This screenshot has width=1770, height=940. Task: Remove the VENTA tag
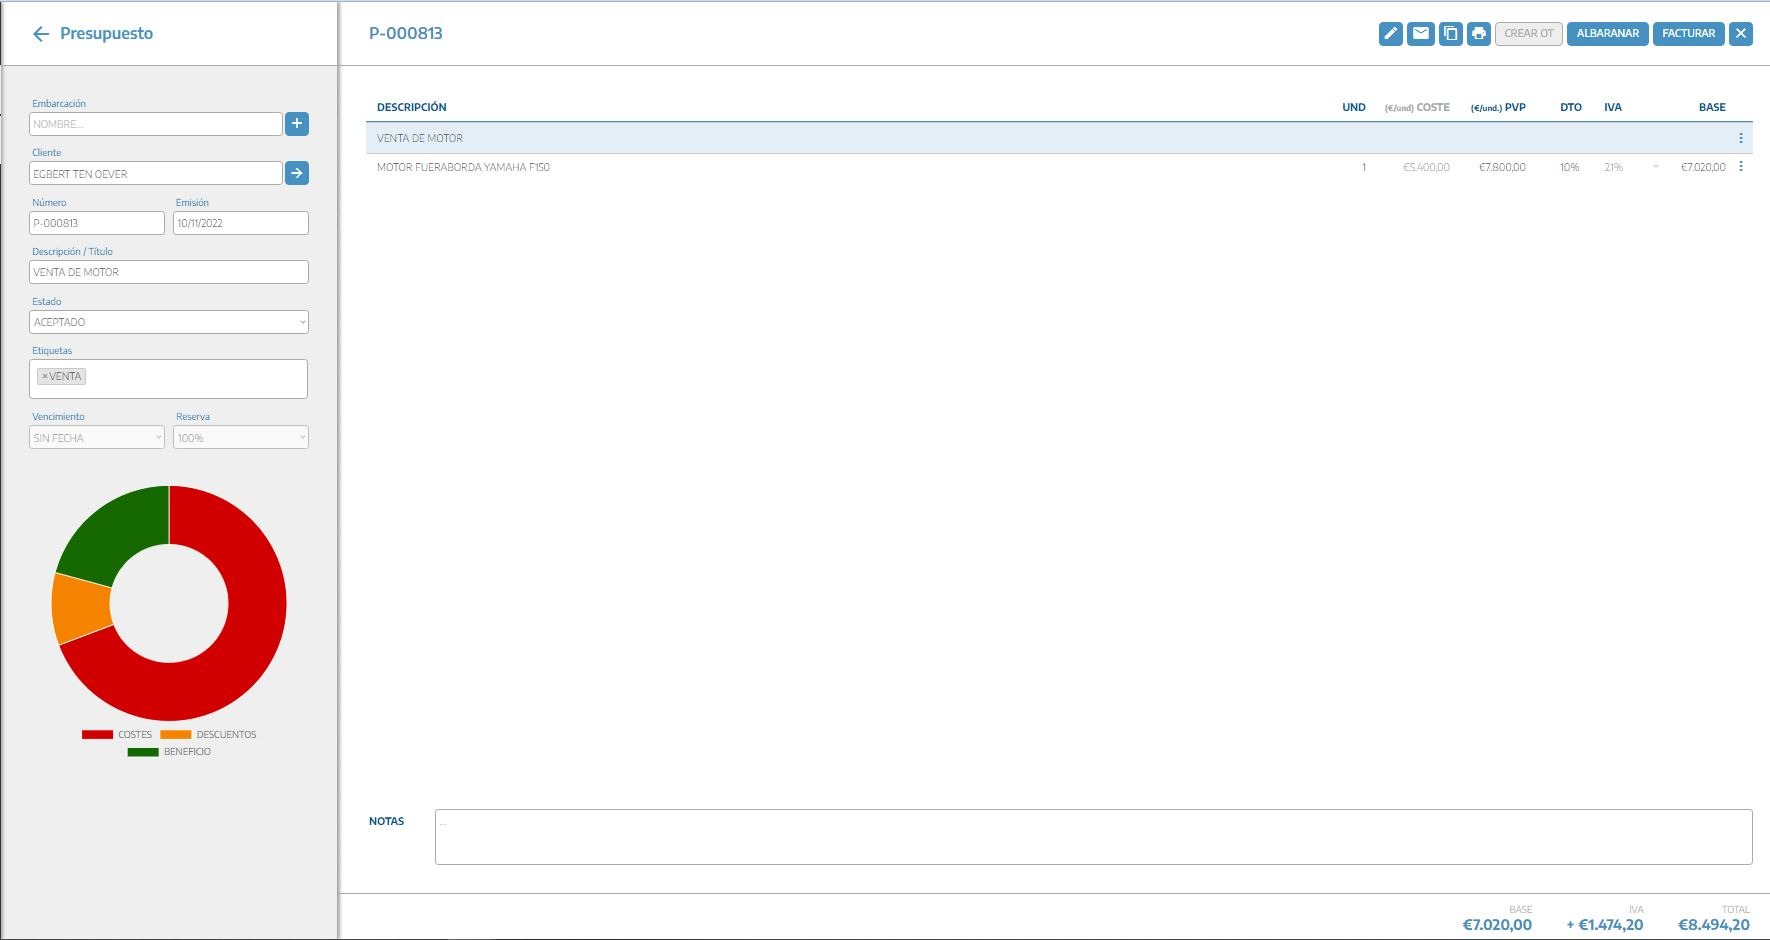pos(45,377)
